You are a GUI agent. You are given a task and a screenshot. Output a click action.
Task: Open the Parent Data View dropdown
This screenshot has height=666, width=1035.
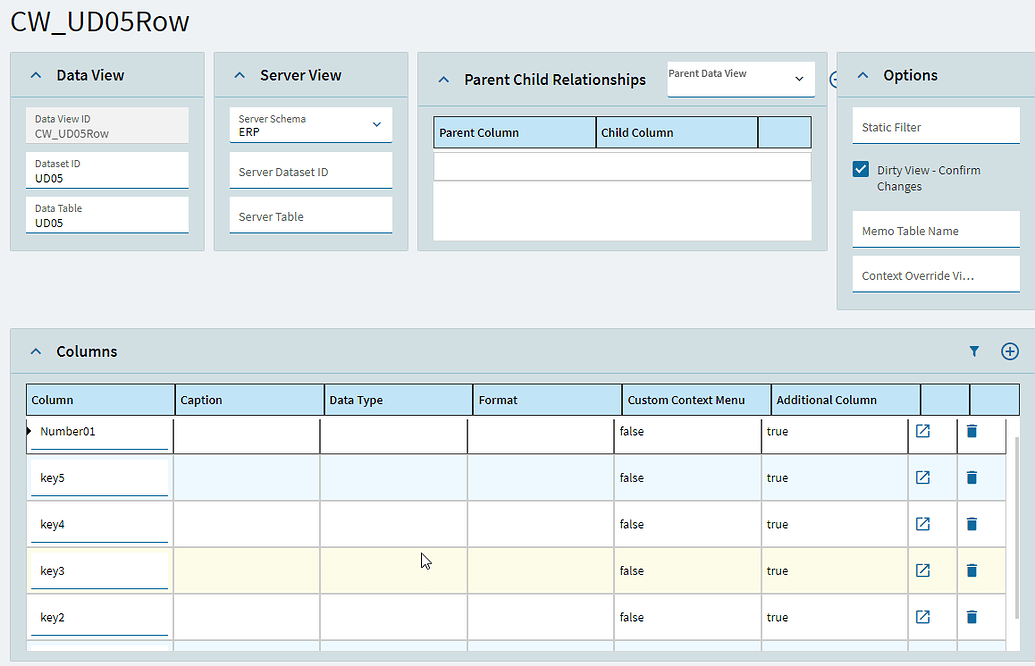point(799,78)
